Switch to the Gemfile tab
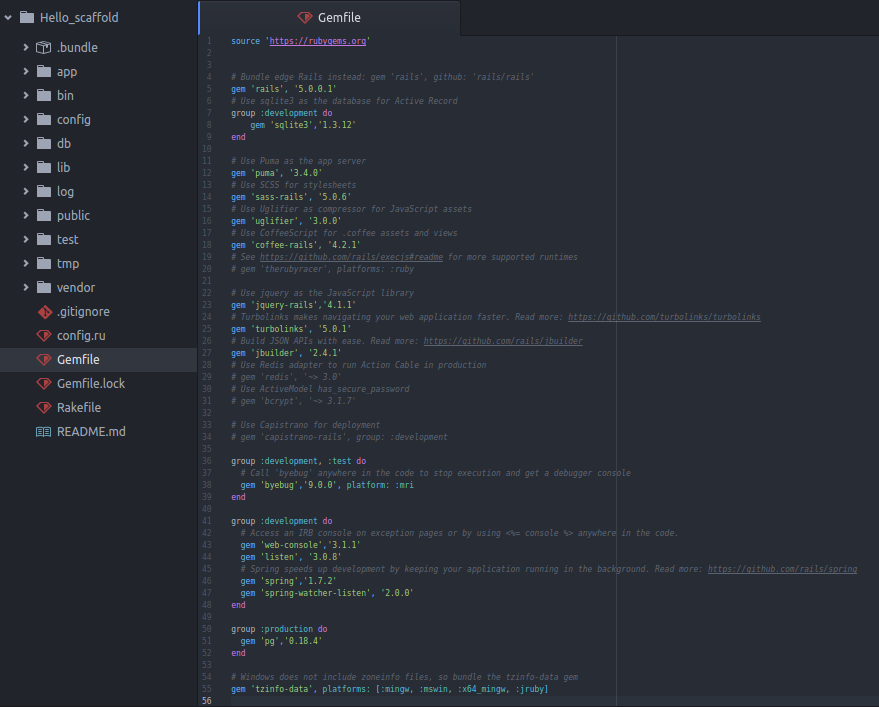The width and height of the screenshot is (879, 707). tap(340, 17)
